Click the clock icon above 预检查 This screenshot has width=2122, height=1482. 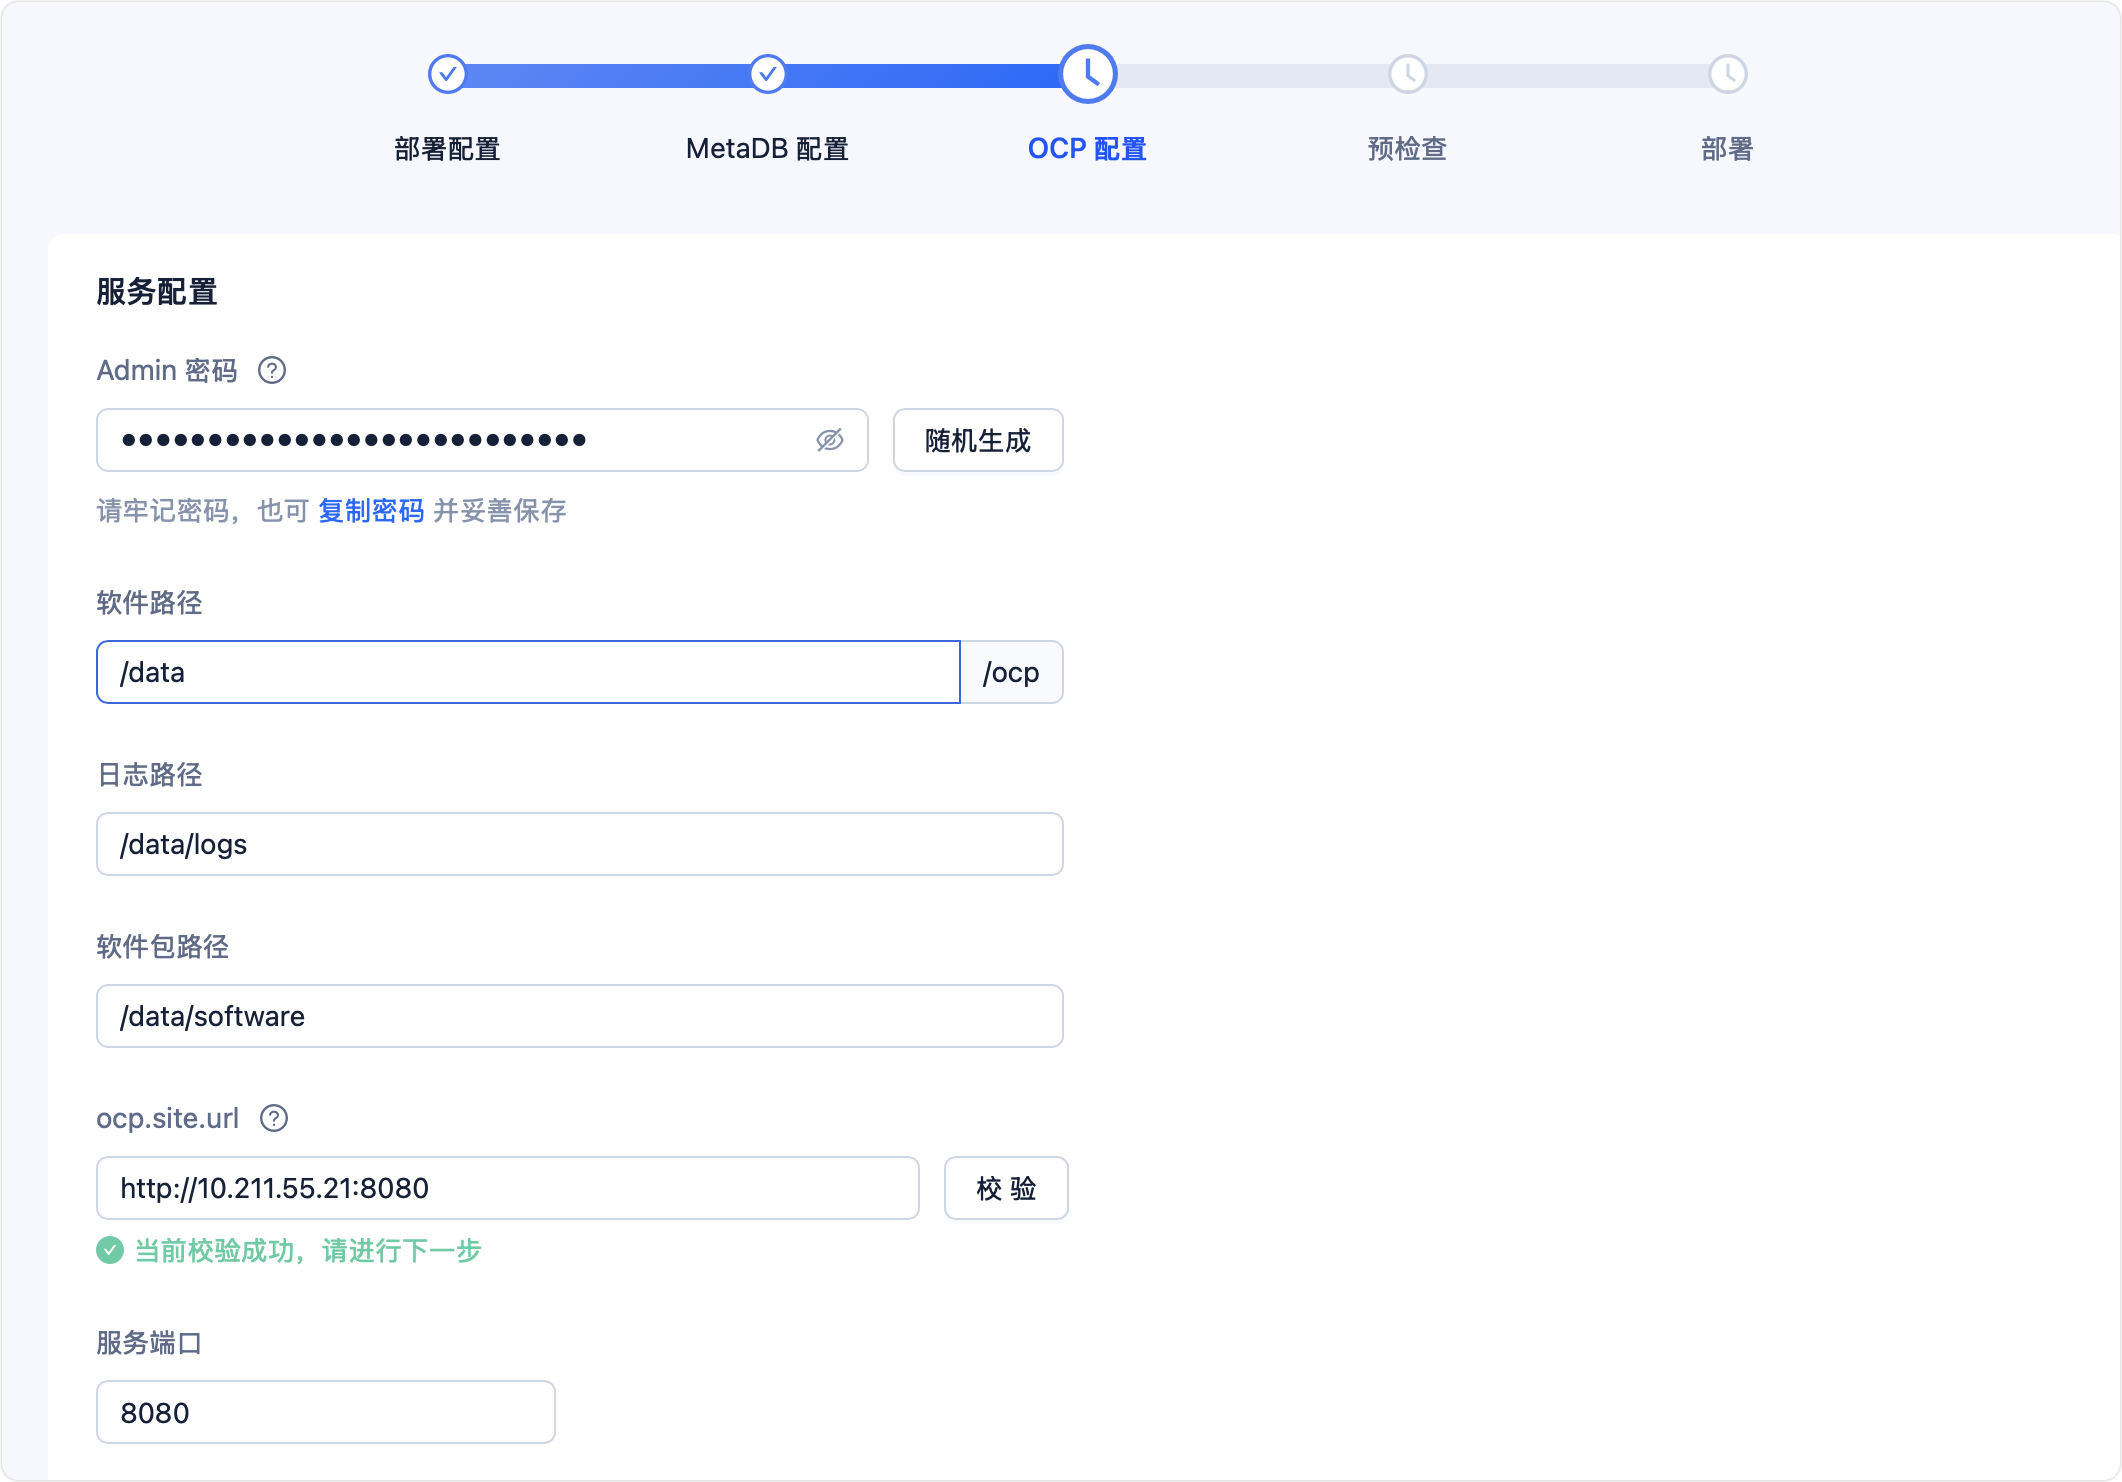1406,74
